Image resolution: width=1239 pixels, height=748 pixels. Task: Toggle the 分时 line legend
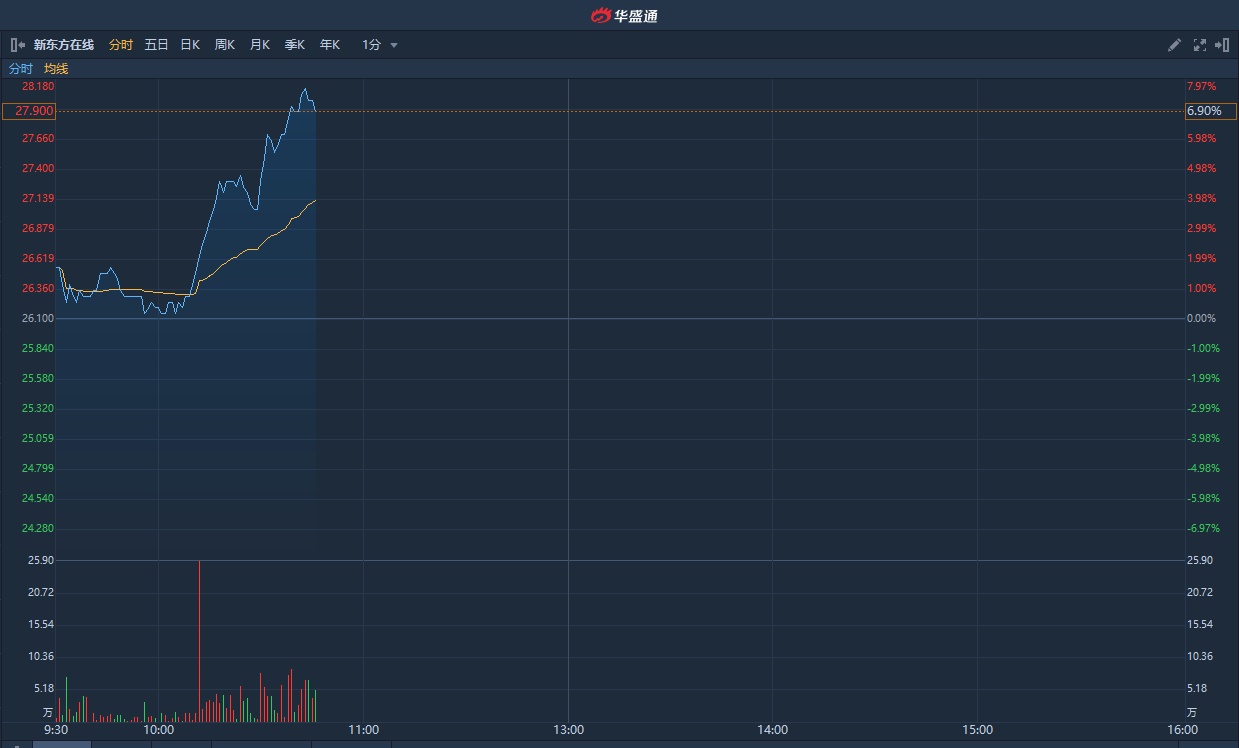pos(20,69)
